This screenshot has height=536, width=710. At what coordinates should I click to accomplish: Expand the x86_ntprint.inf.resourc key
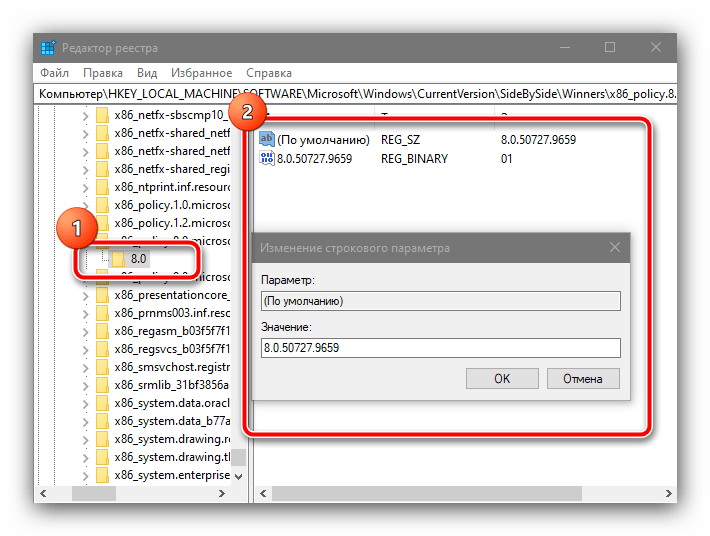tap(86, 187)
